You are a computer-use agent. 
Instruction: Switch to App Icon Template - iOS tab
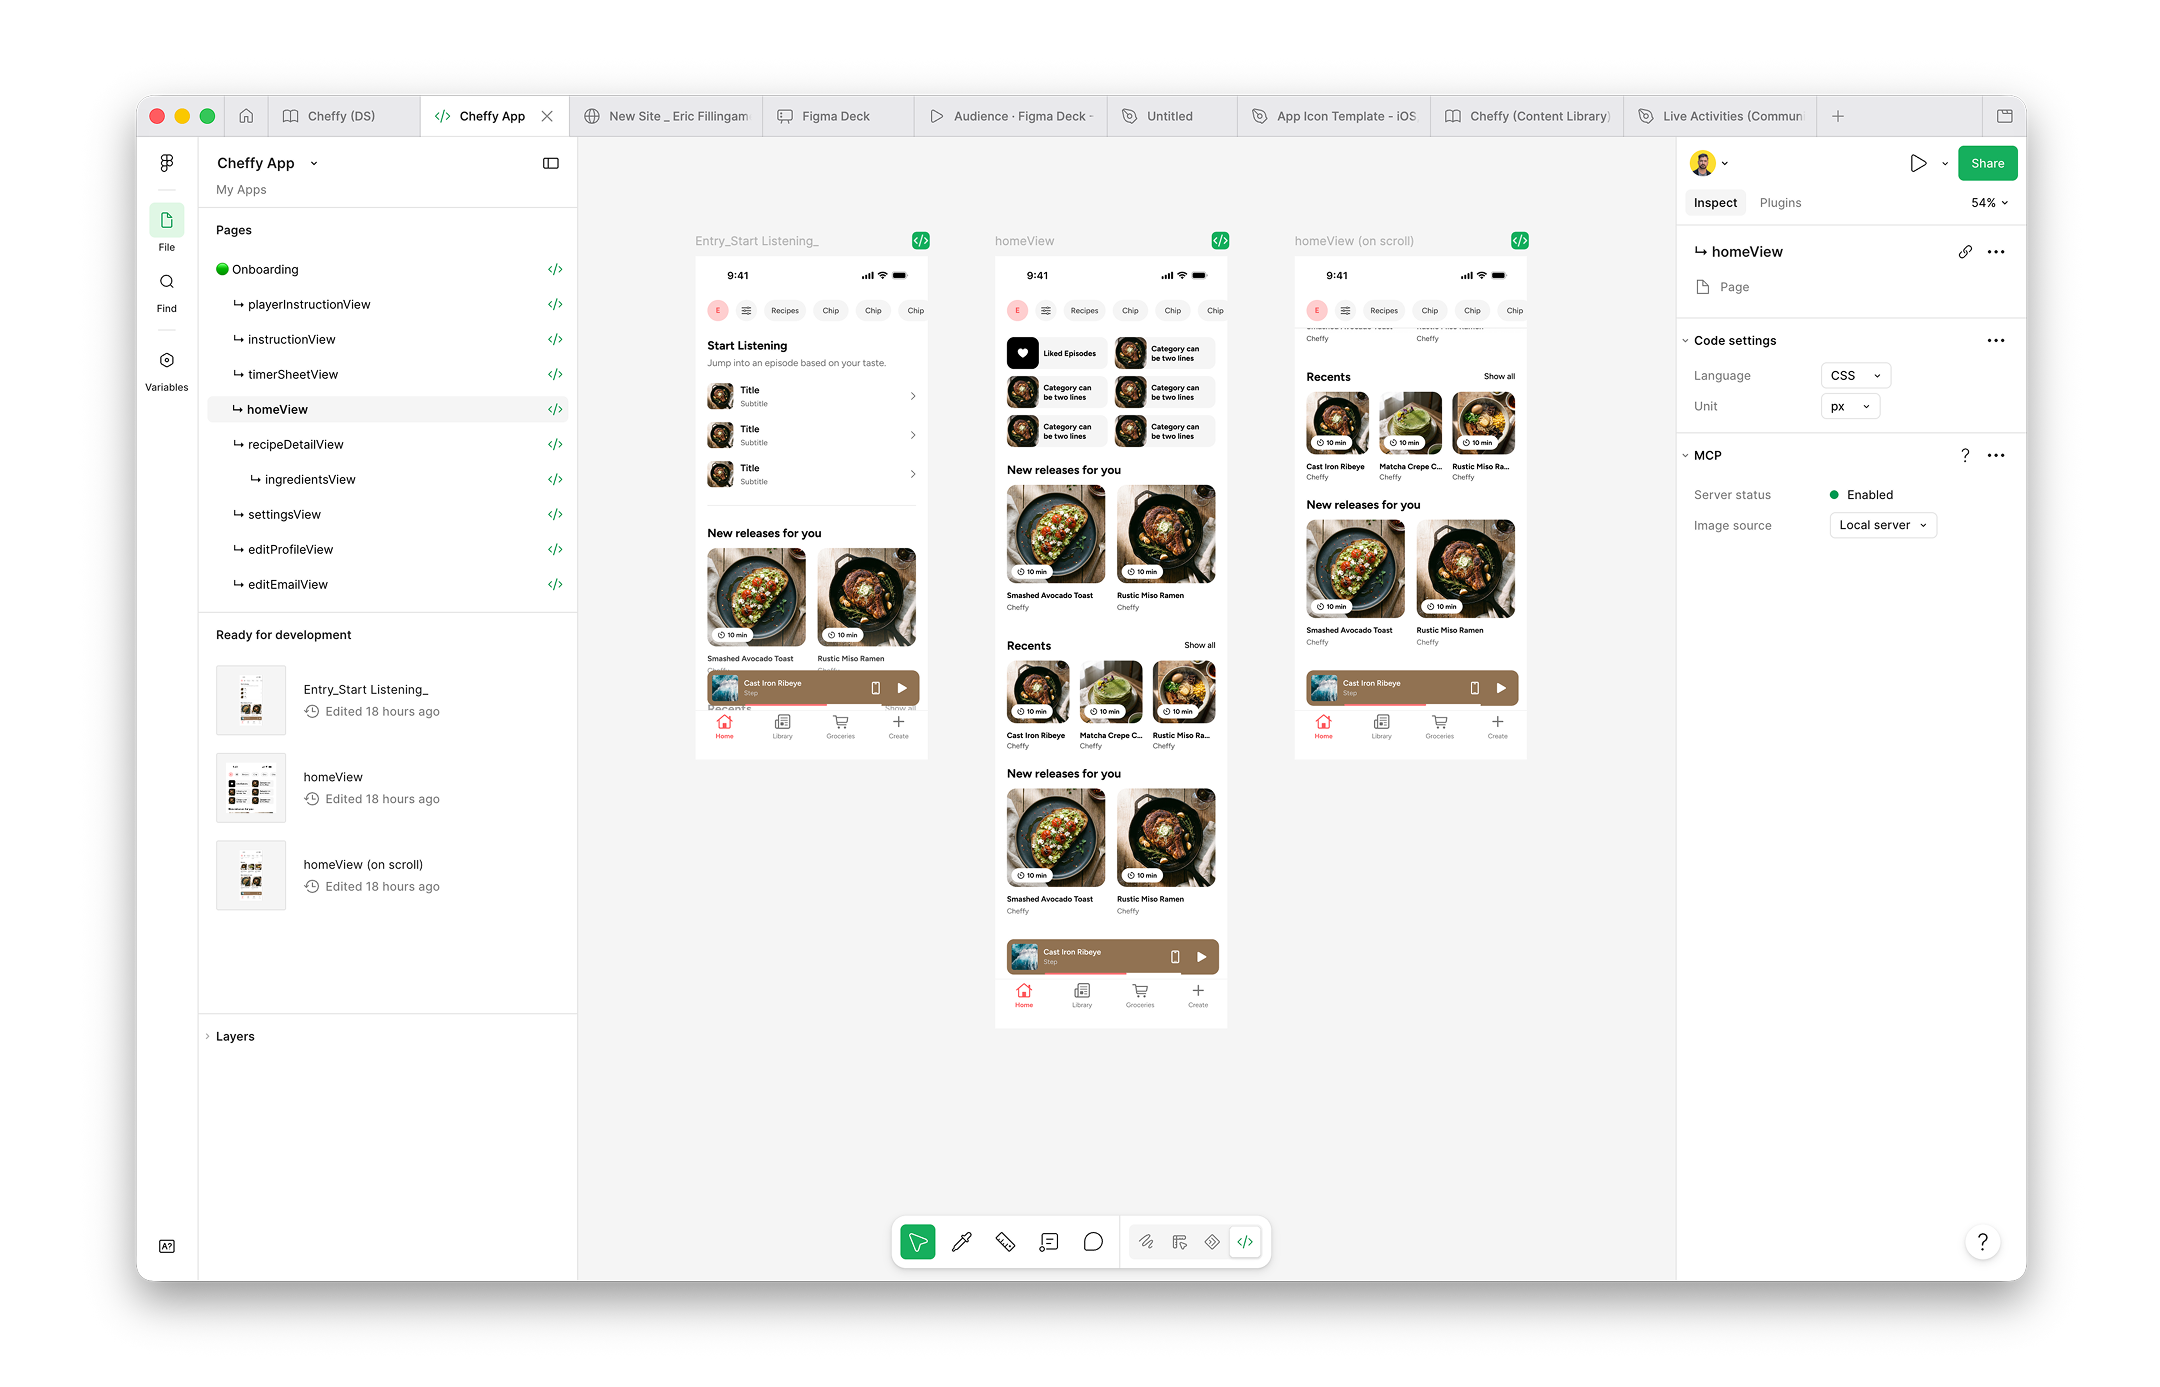point(1335,116)
